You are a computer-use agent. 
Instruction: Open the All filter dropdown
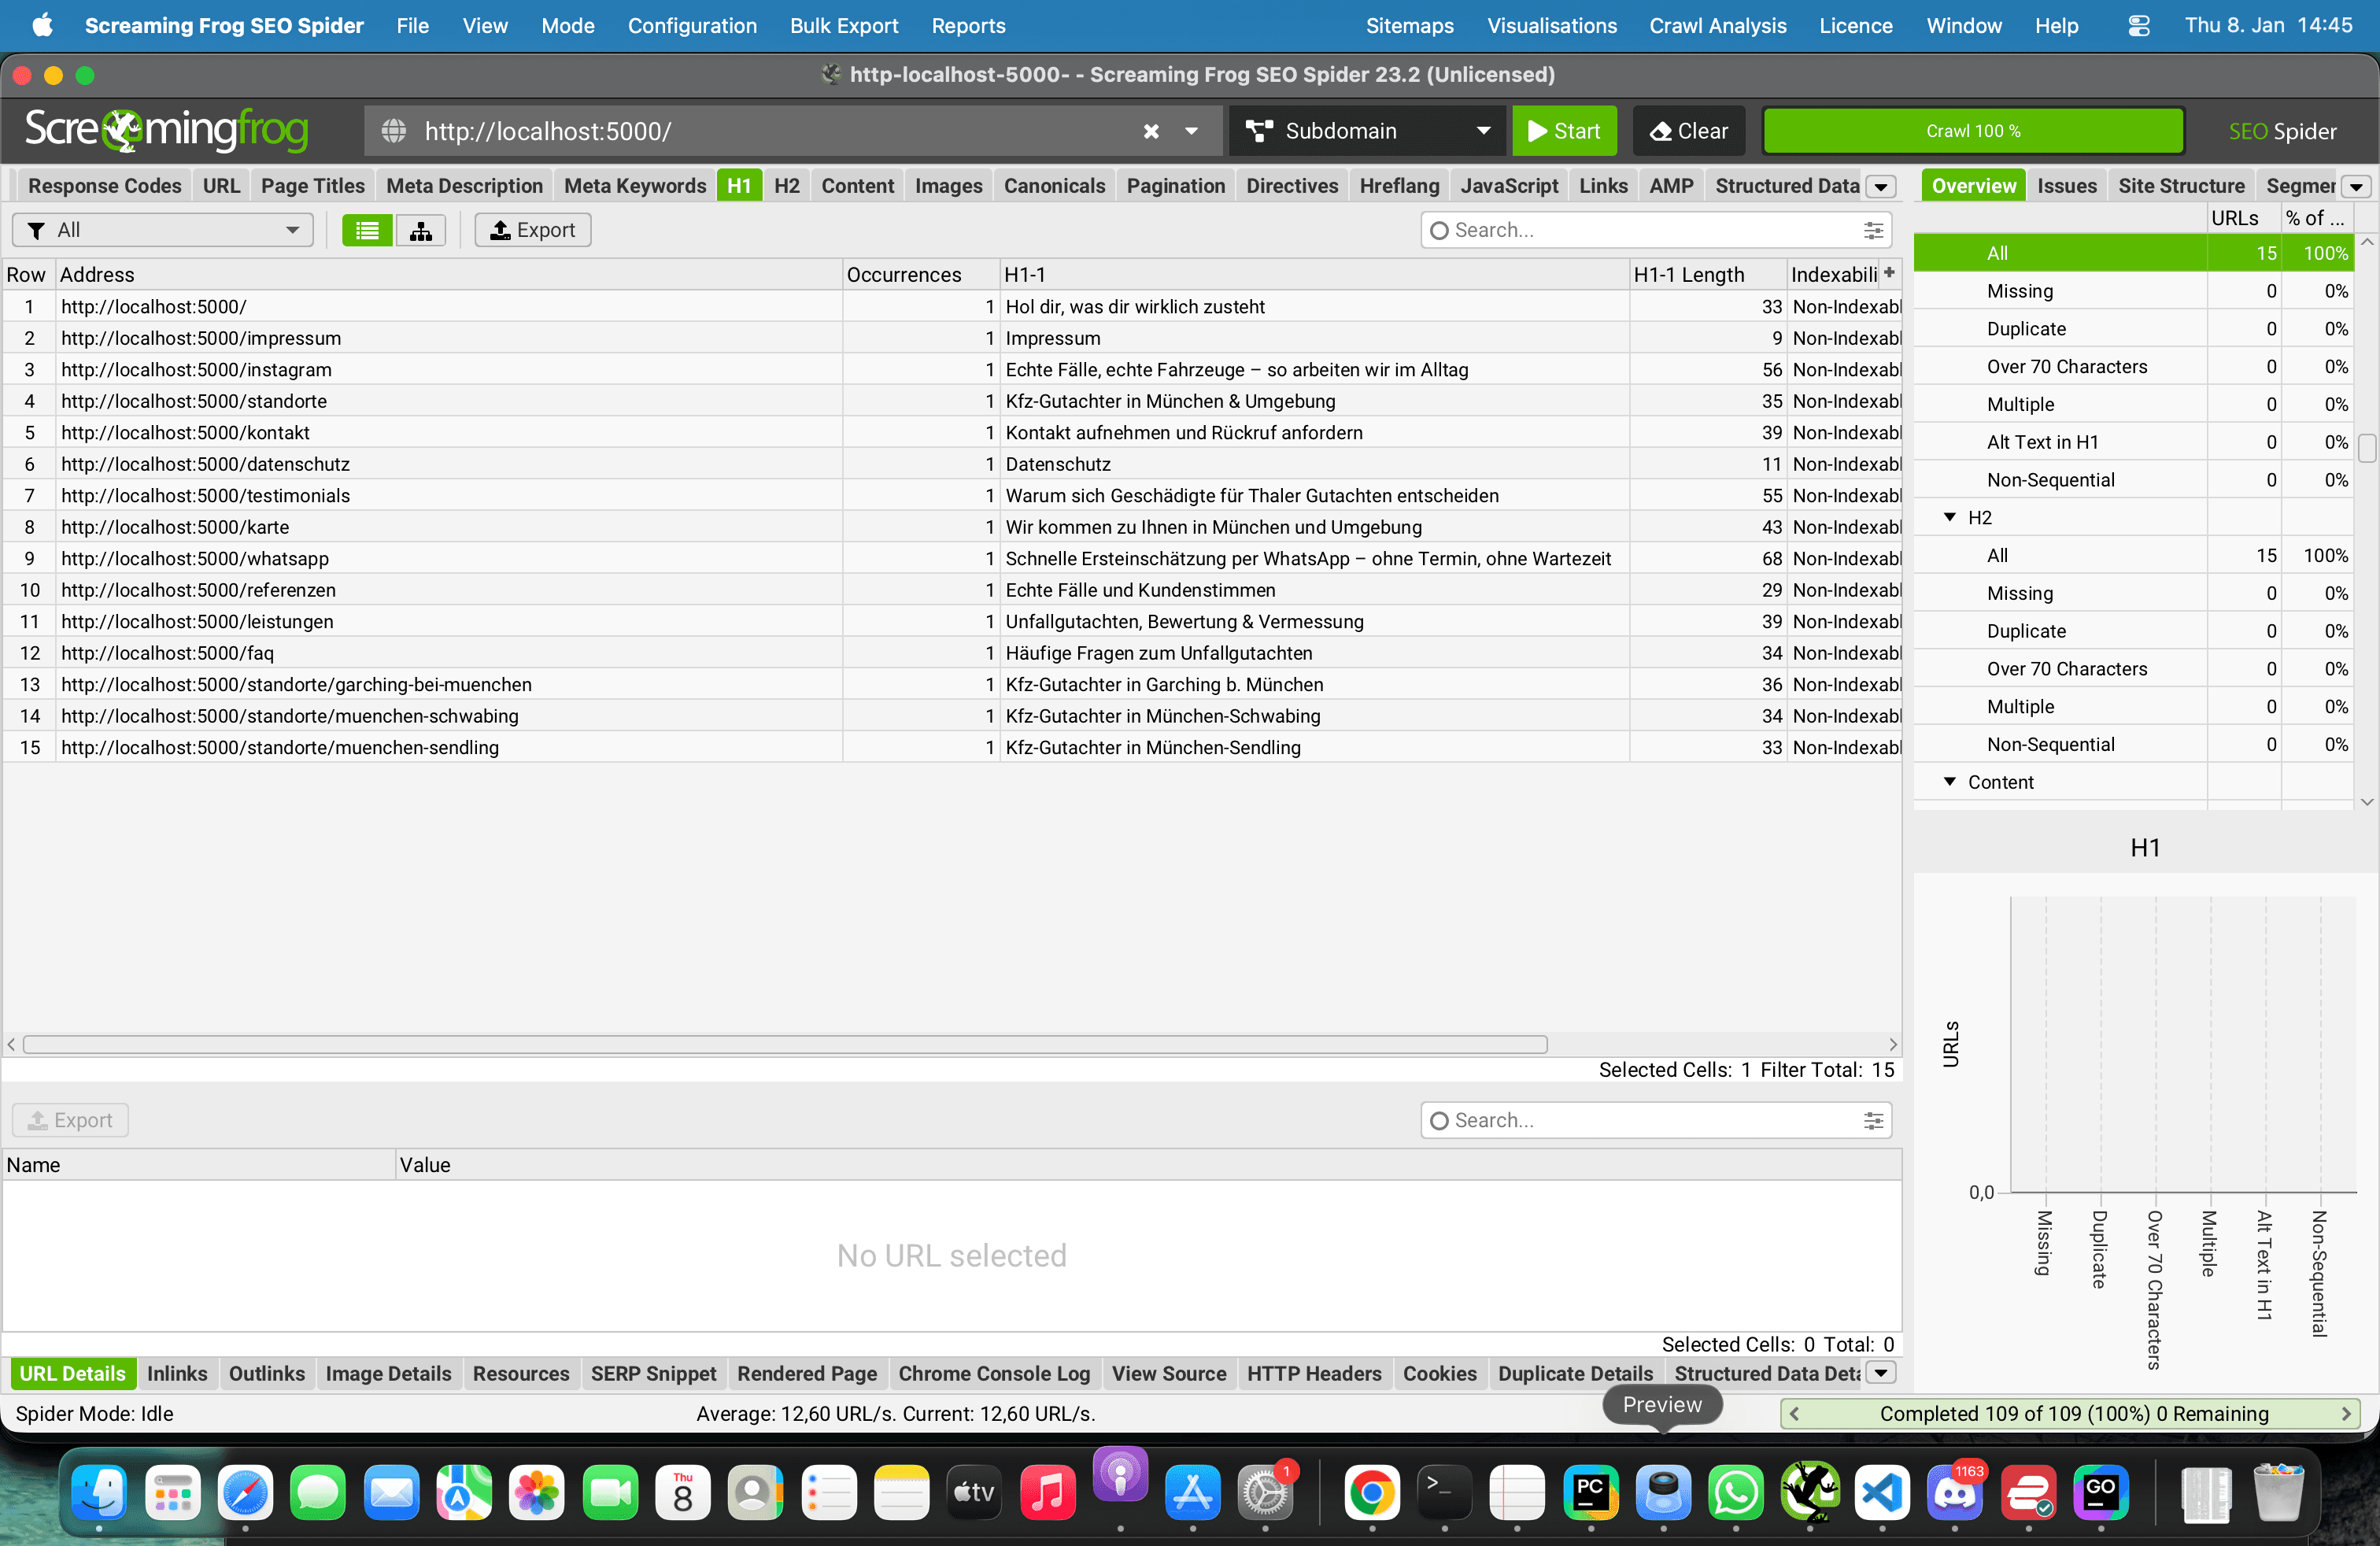click(x=163, y=230)
